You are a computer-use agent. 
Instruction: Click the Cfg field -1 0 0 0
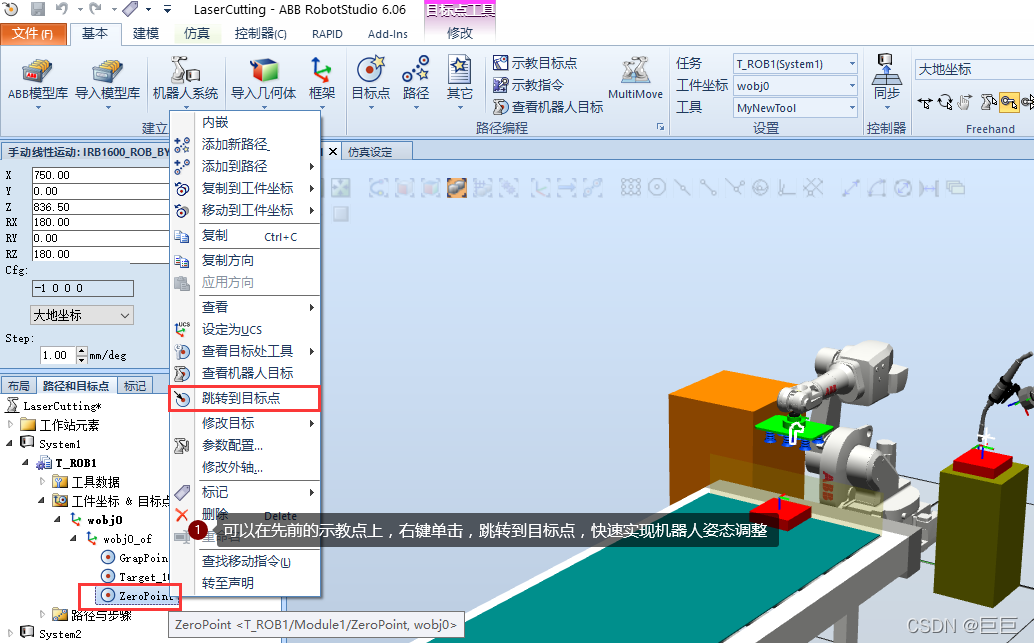82,288
